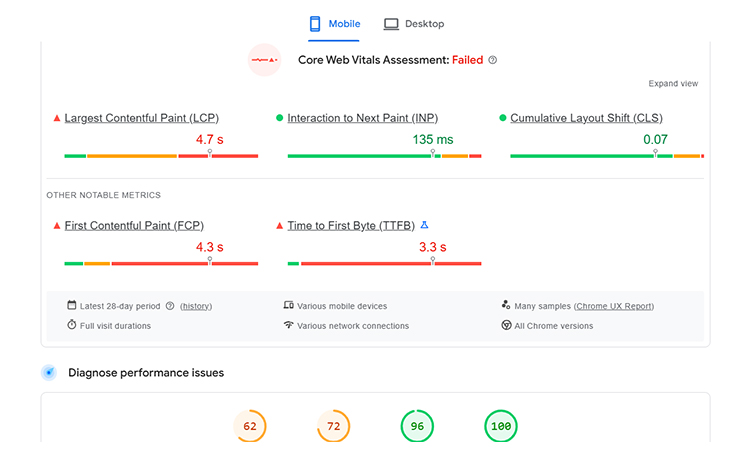Image resolution: width=750 pixels, height=450 pixels.
Task: Click the mobile devices icon
Action: click(x=288, y=306)
